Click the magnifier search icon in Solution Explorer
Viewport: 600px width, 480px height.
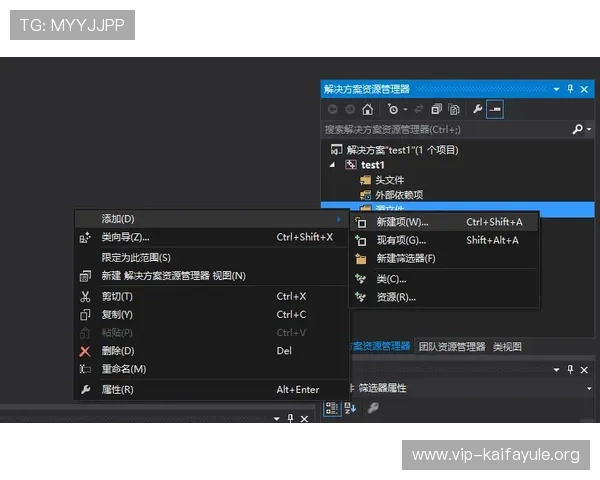tap(577, 129)
